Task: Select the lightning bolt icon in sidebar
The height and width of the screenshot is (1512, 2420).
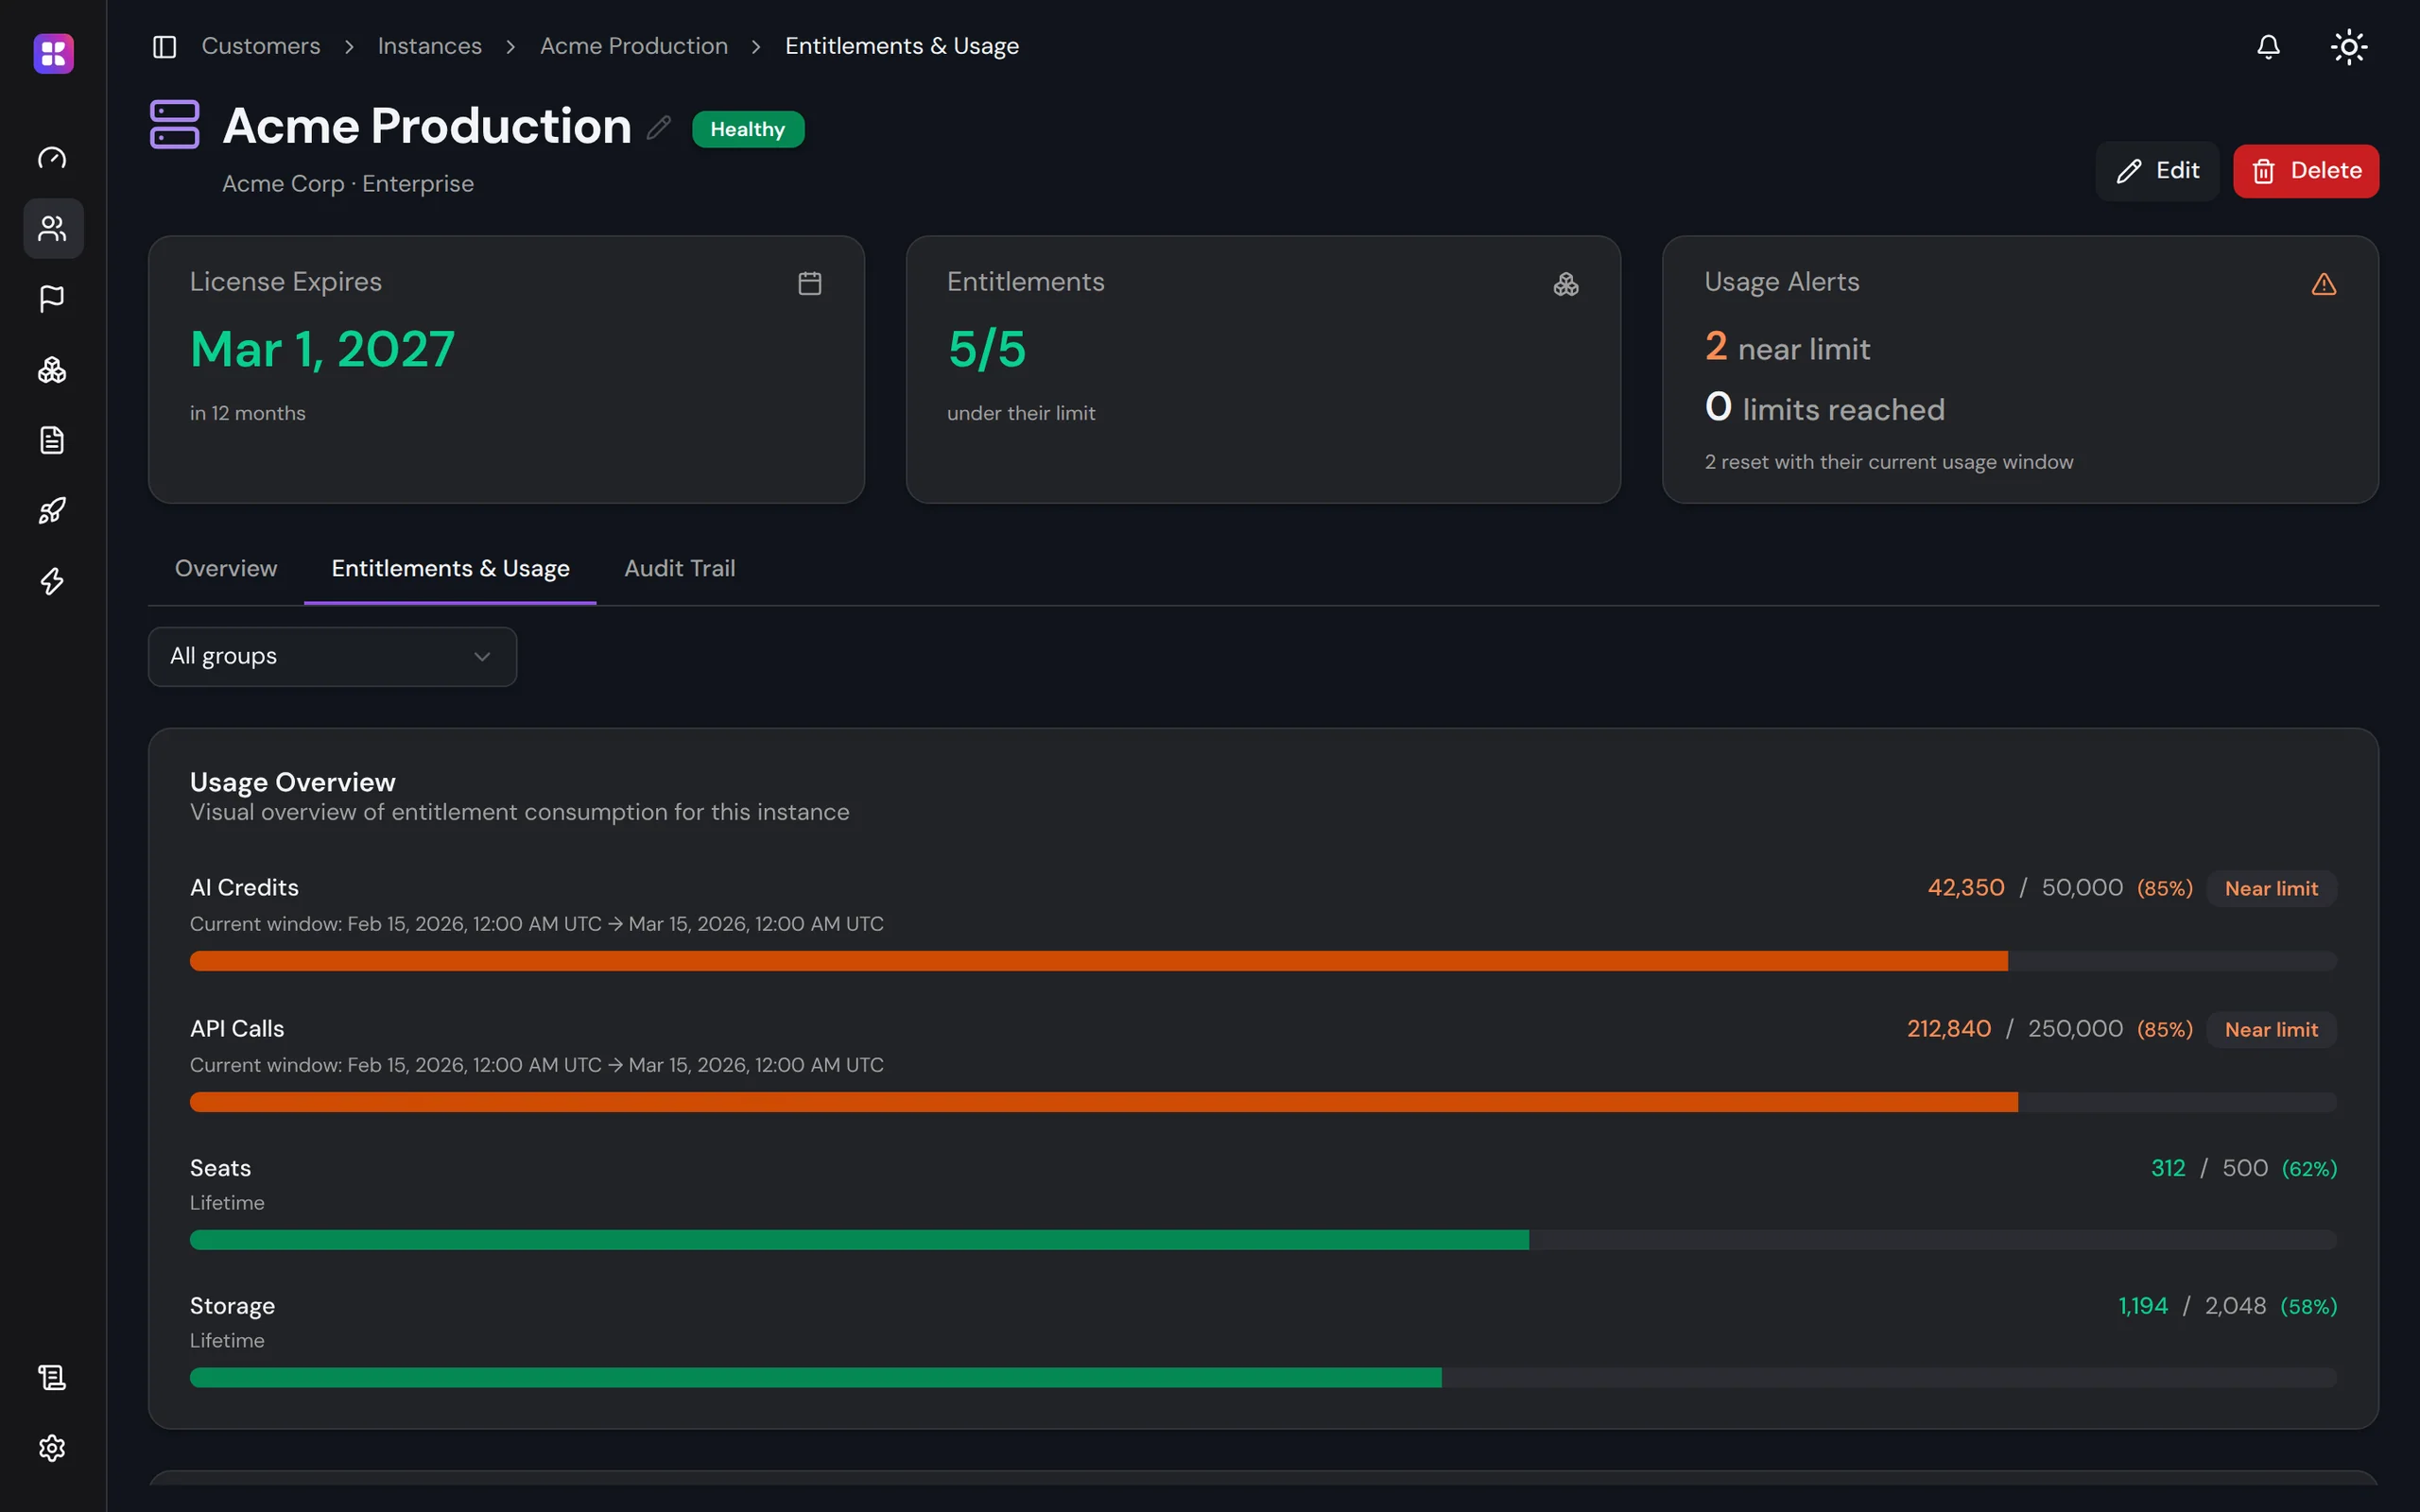Action: tap(52, 581)
